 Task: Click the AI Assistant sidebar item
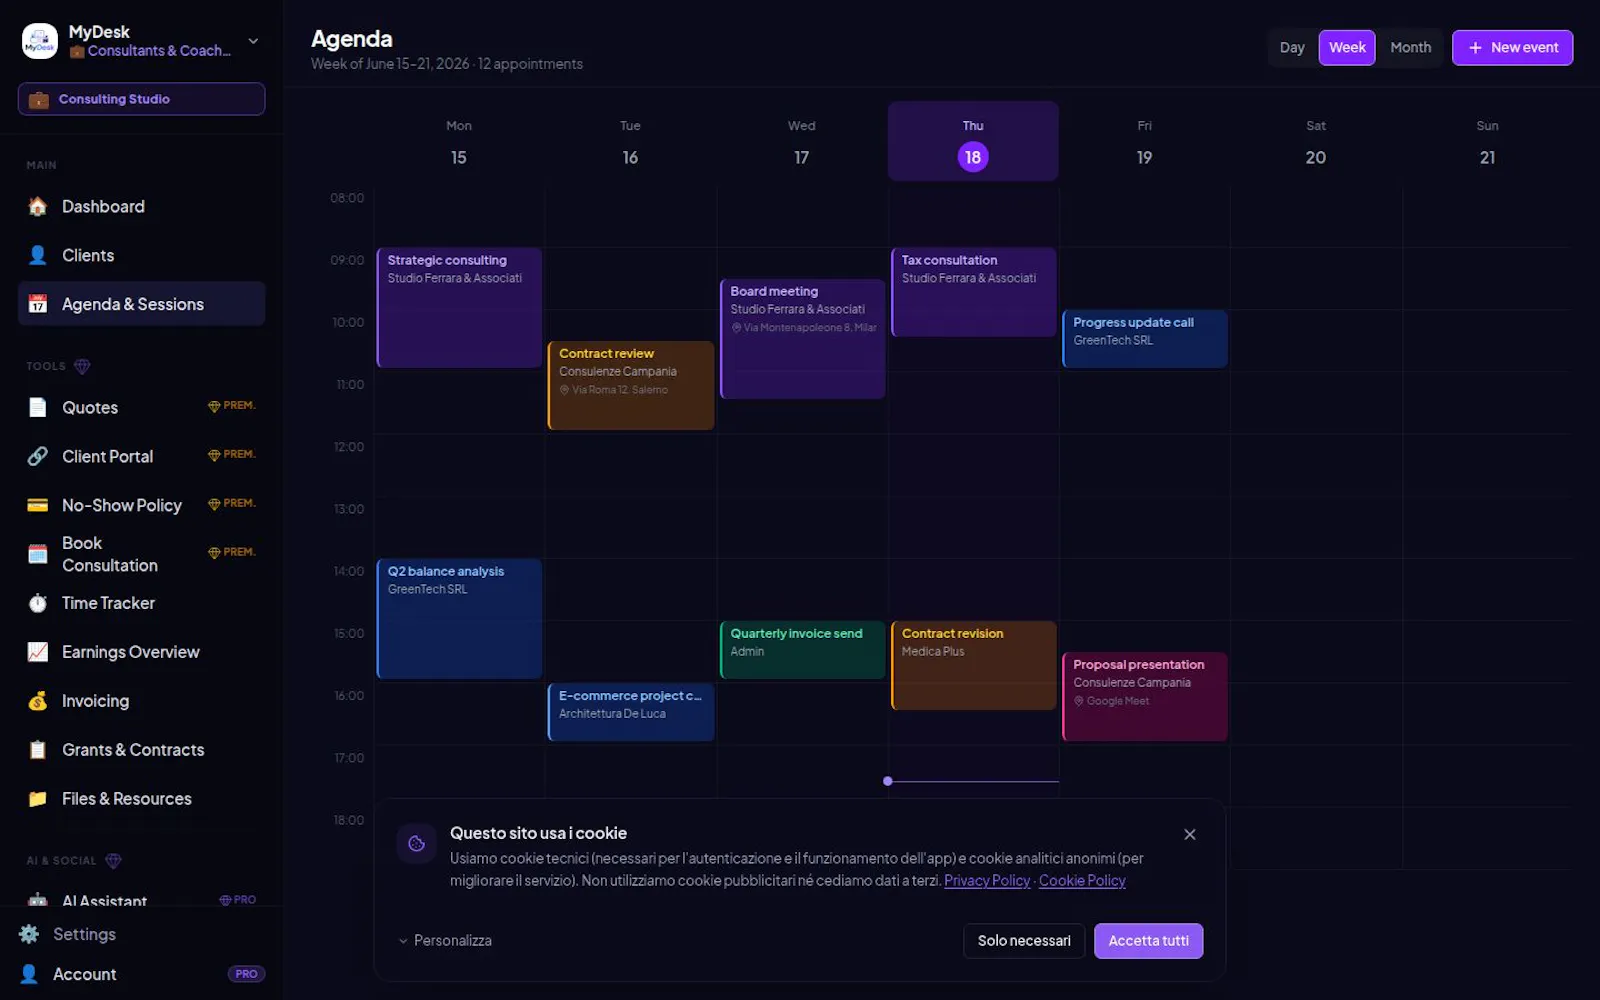click(x=141, y=900)
